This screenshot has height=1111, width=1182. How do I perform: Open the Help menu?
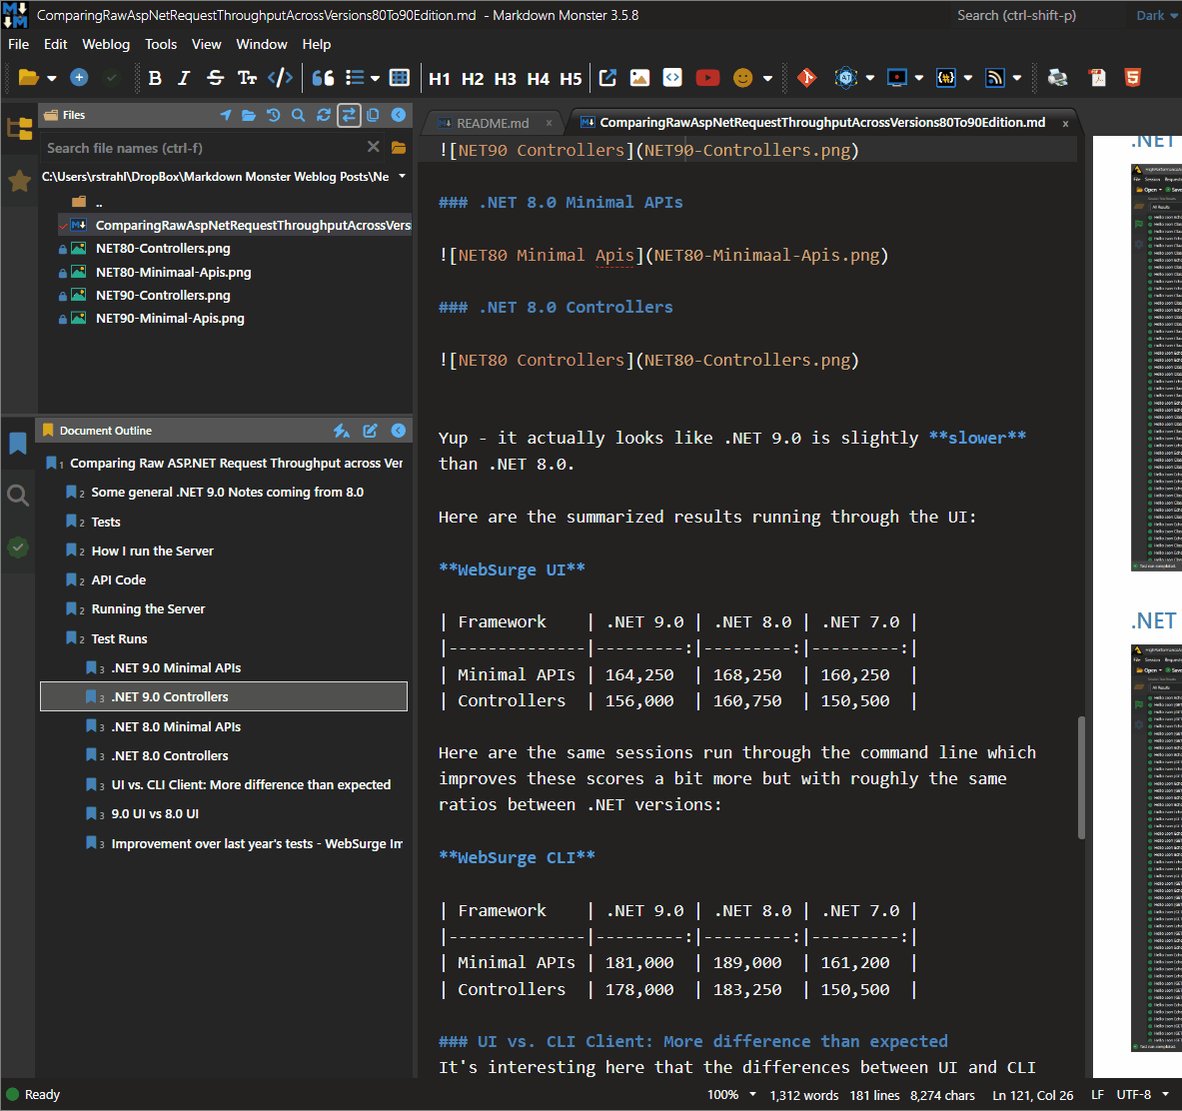(317, 44)
